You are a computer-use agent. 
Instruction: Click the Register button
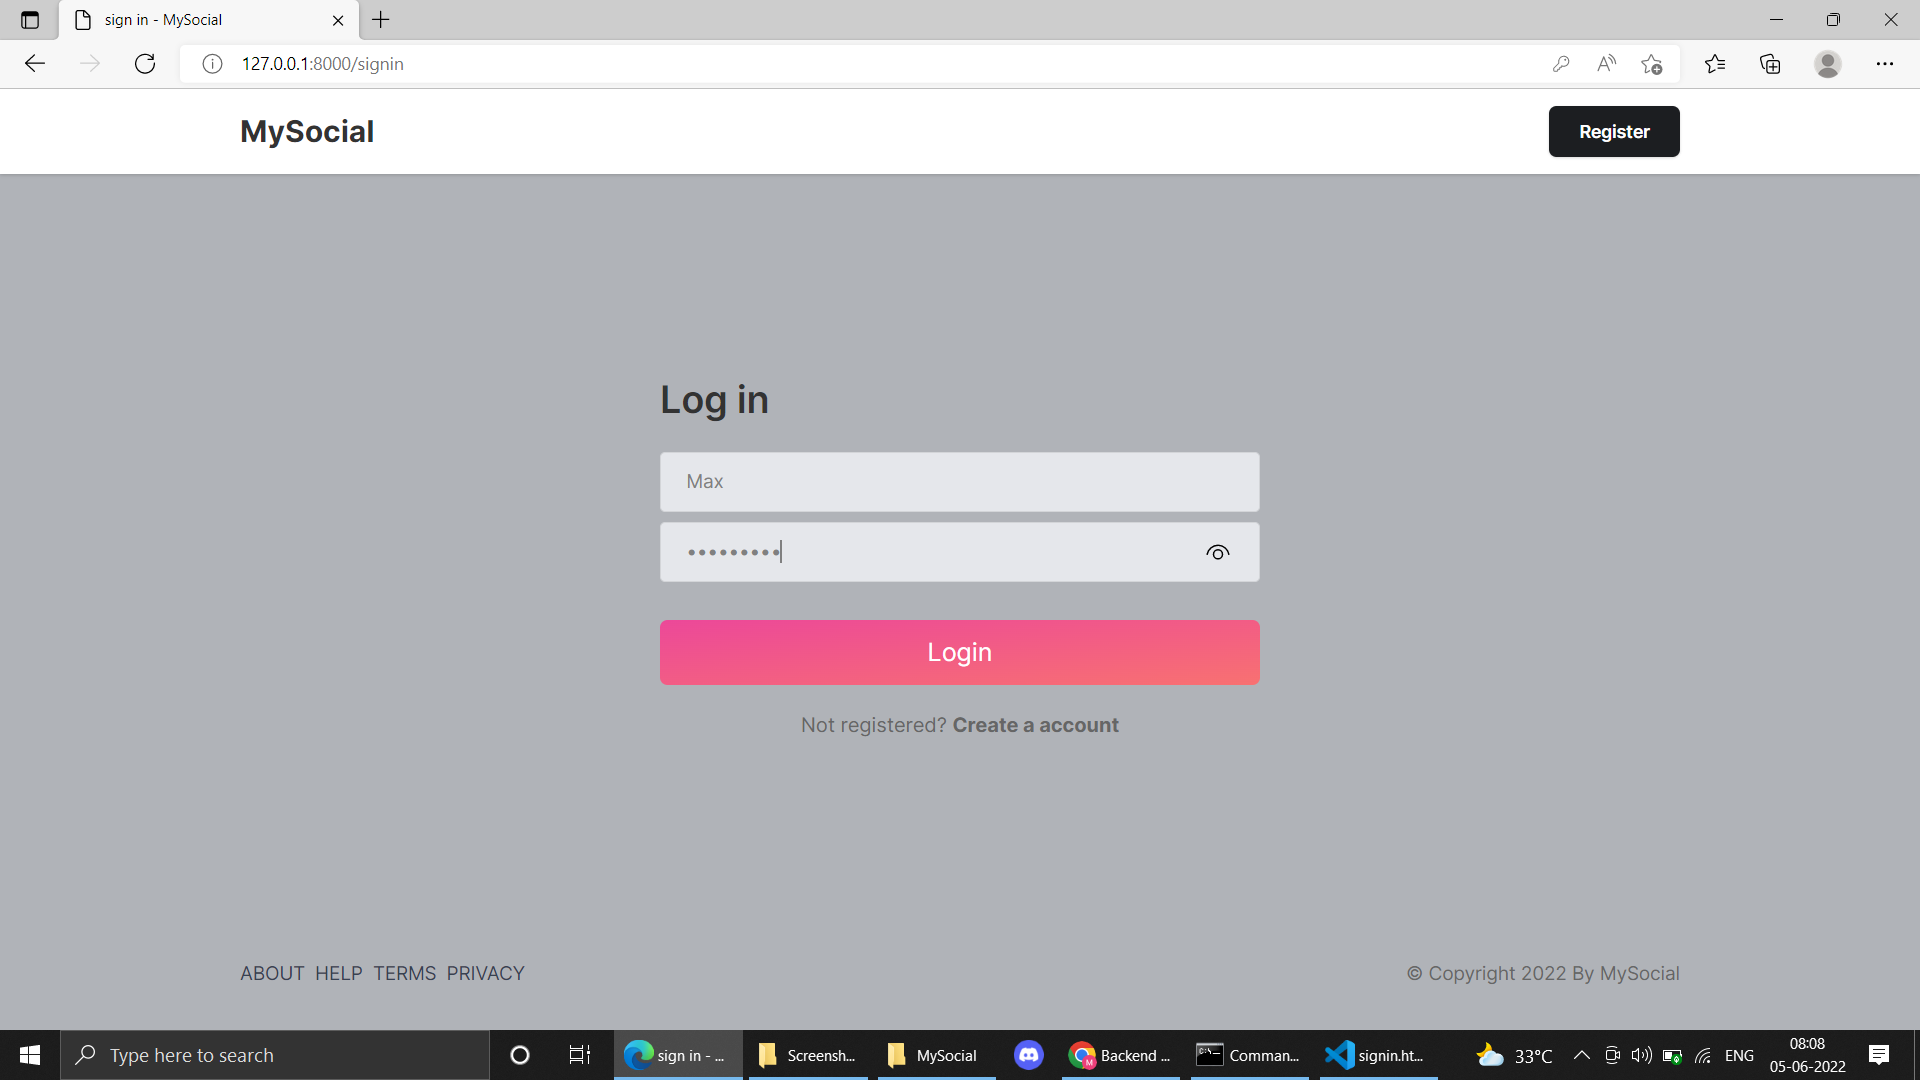point(1613,131)
